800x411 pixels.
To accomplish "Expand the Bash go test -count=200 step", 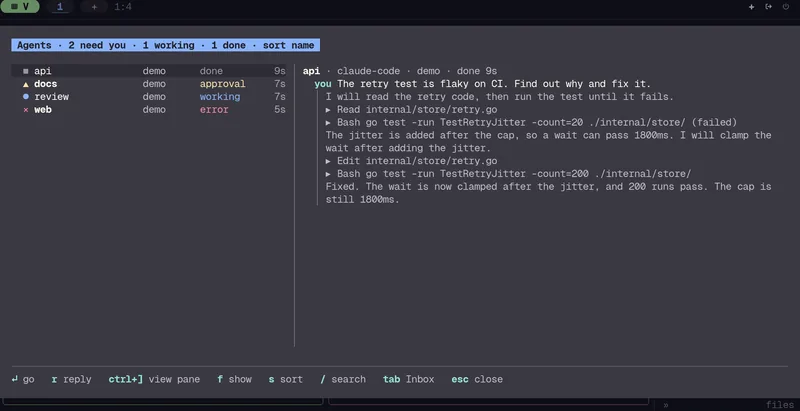I will 508,174.
